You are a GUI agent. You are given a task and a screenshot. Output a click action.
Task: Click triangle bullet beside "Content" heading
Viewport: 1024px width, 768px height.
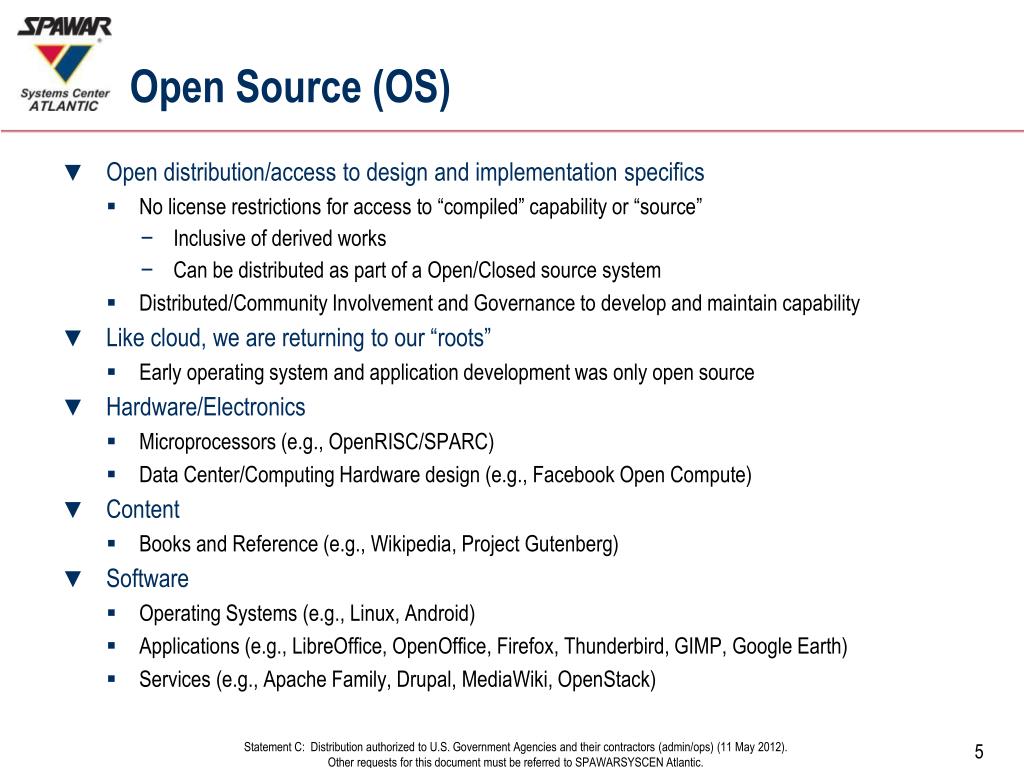tap(73, 510)
